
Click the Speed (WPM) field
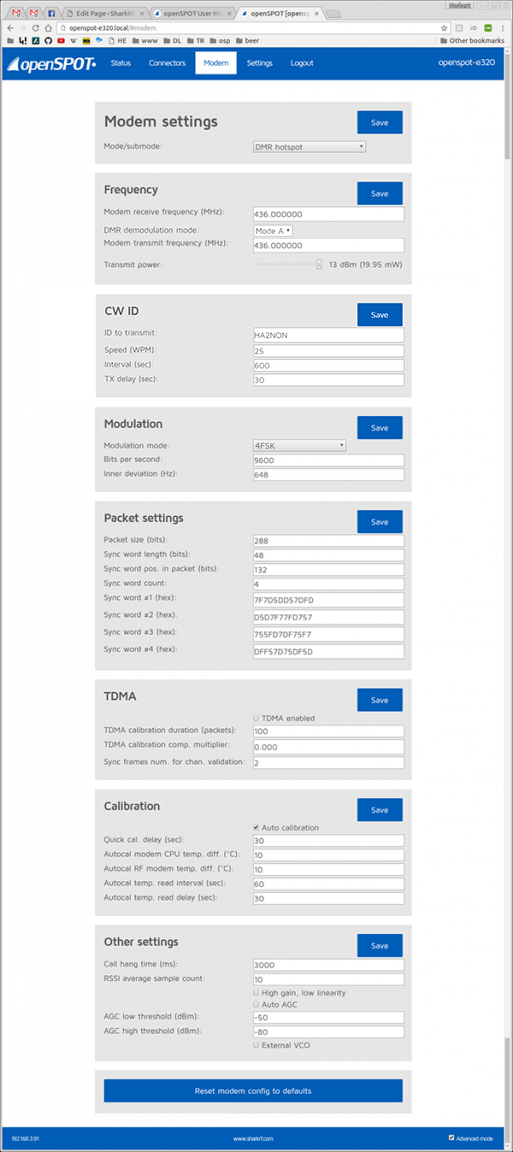click(329, 350)
